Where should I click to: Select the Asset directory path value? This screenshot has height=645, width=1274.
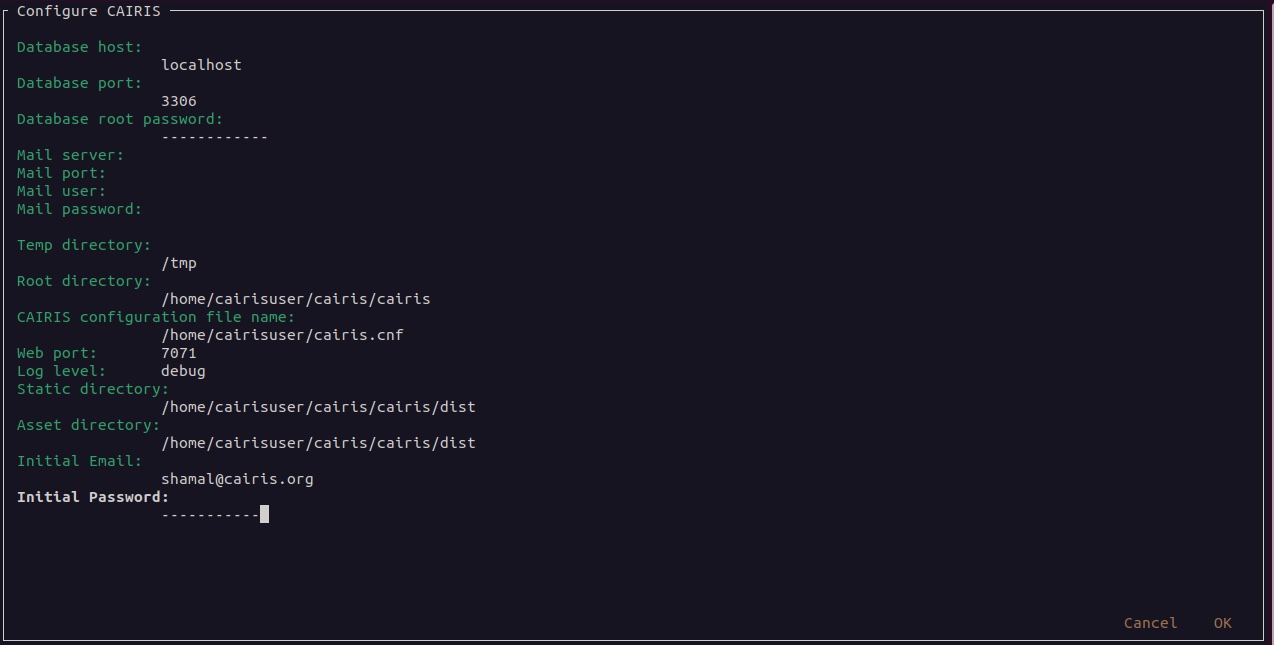(x=318, y=443)
